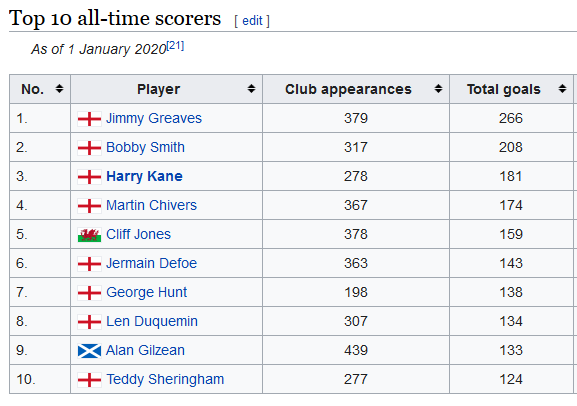Open Harry Kane bold link
Image resolution: width=577 pixels, height=406 pixels.
click(144, 177)
